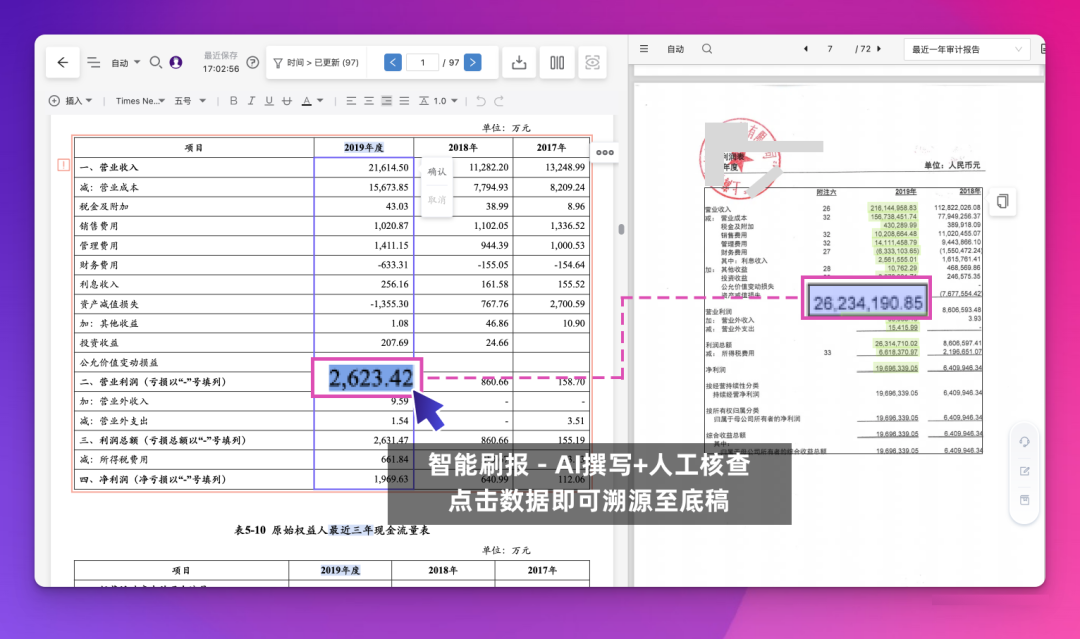Viewport: 1080px width, 639px height.
Task: Toggle the split column compare view icon
Action: (557, 63)
